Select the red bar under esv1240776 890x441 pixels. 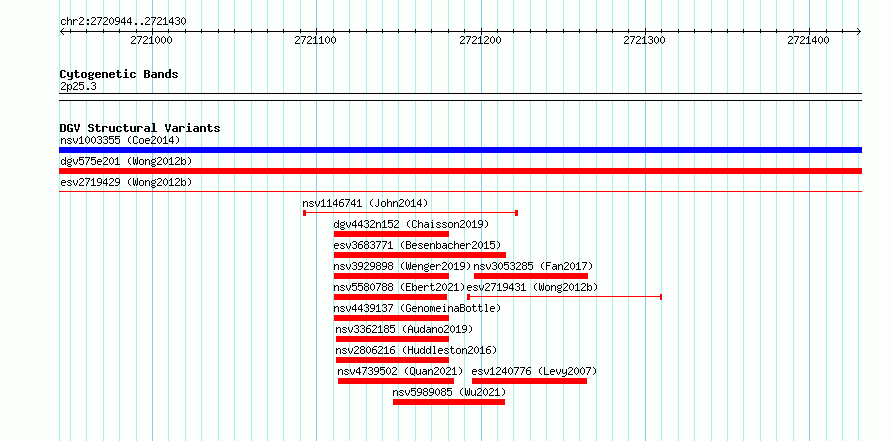pyautogui.click(x=530, y=381)
